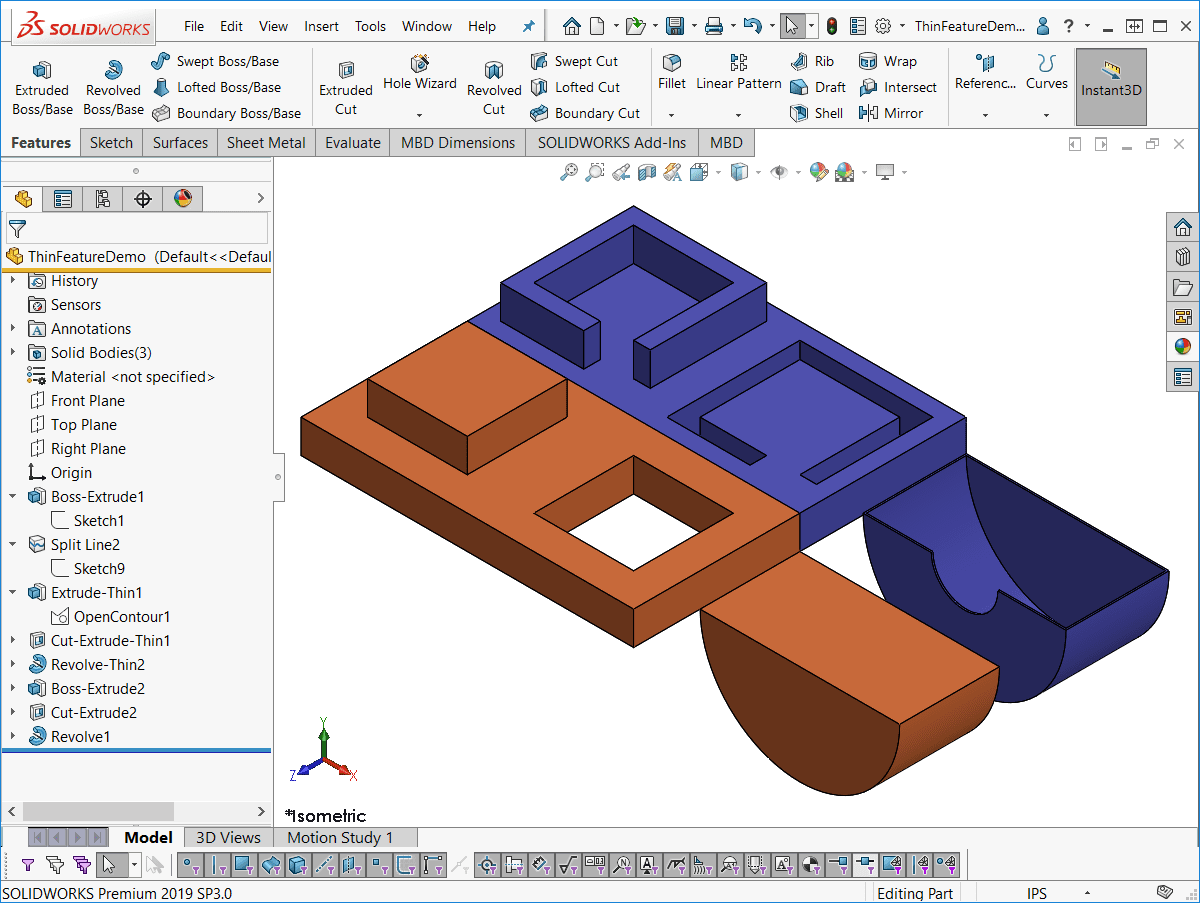
Task: Save the document with the Save icon
Action: 676,26
